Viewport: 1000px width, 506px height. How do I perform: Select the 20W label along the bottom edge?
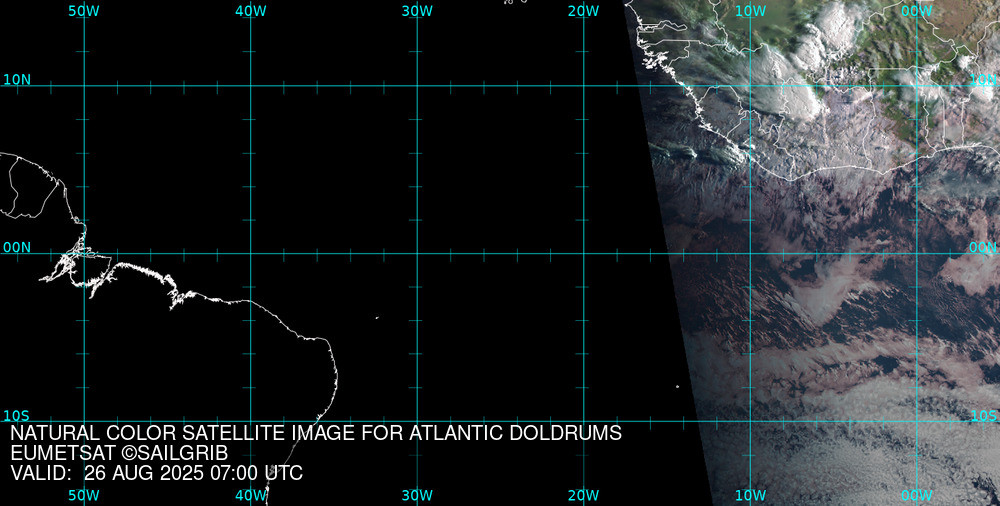(584, 496)
